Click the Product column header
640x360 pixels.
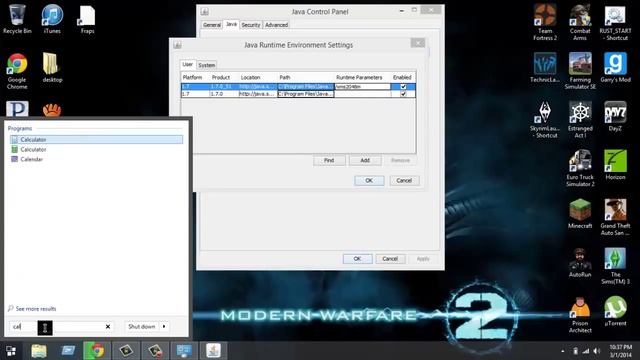[x=221, y=77]
